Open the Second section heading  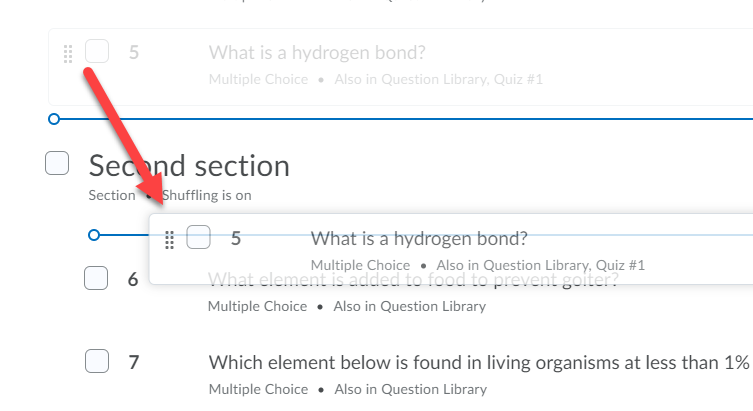coord(189,166)
